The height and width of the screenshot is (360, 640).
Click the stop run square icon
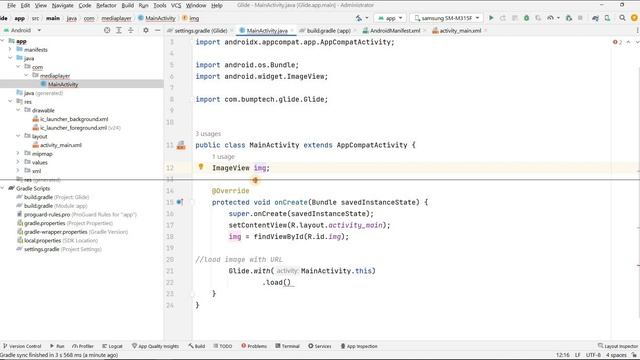pyautogui.click(x=580, y=18)
